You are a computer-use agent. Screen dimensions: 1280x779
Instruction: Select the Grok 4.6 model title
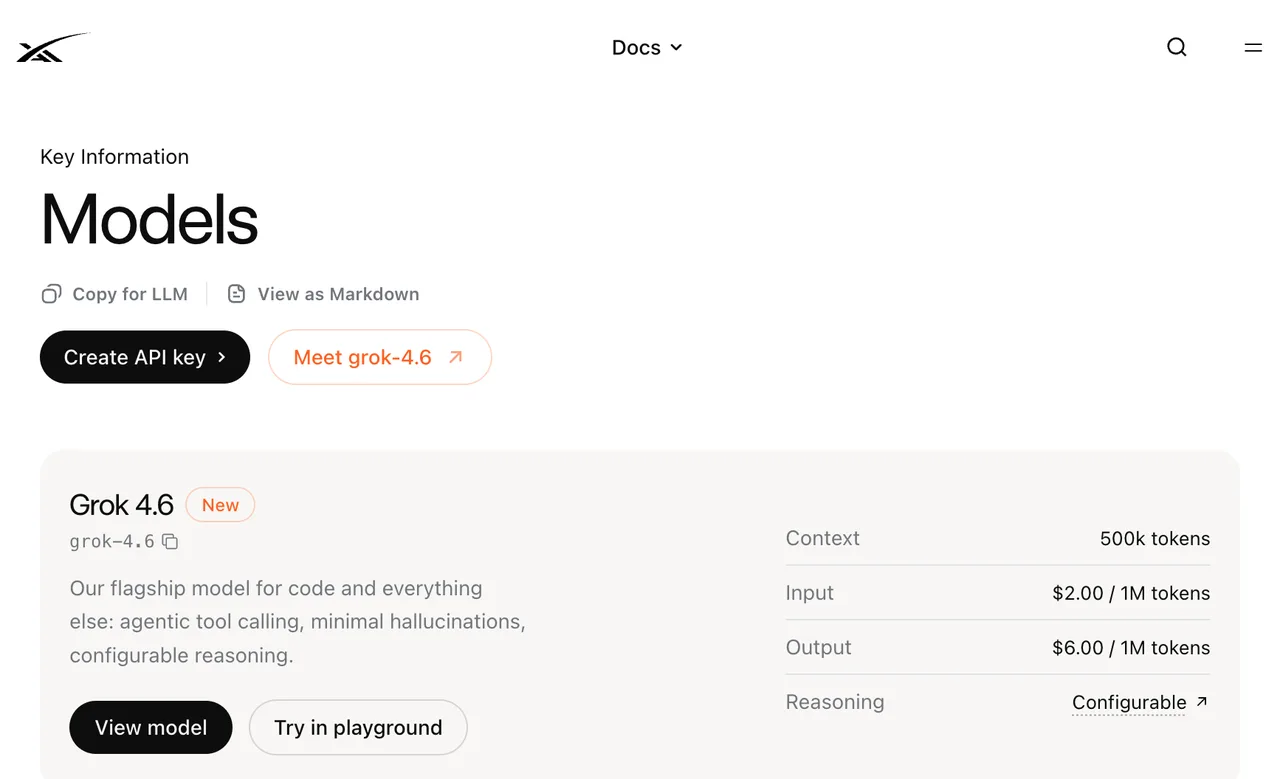tap(122, 505)
